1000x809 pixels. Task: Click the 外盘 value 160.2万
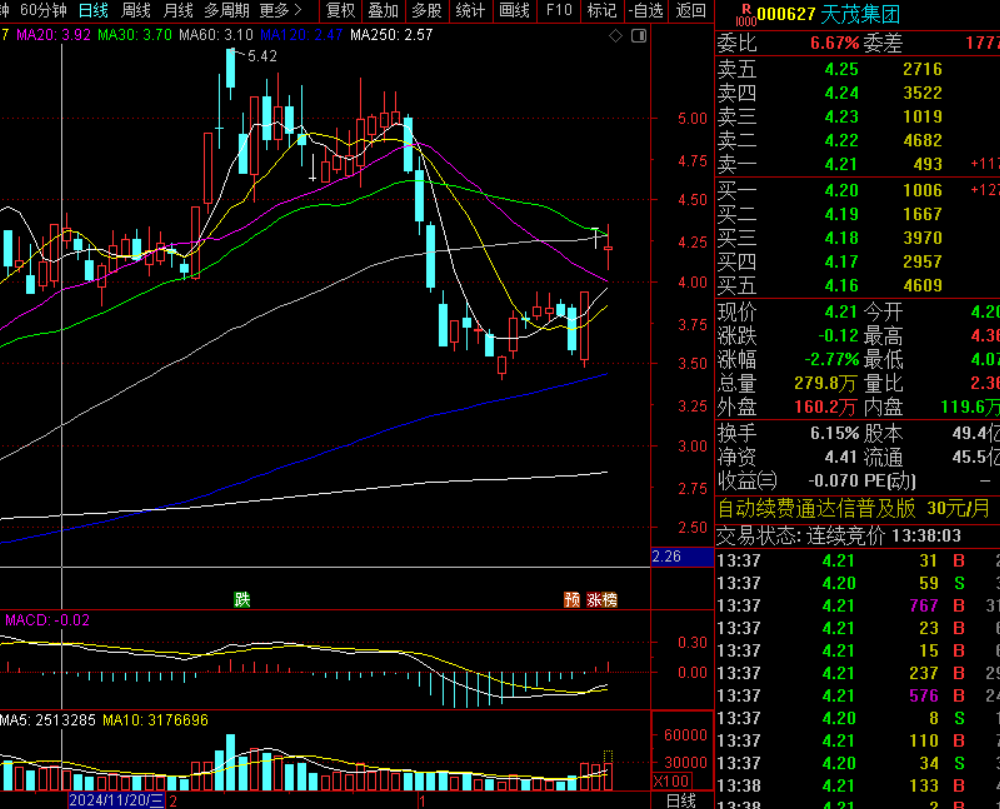[825, 407]
